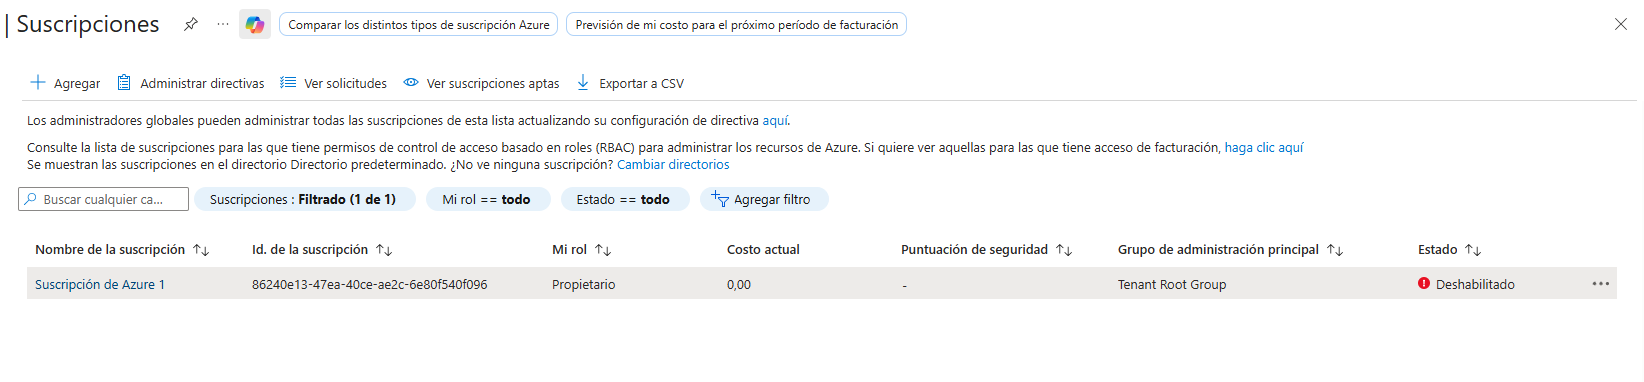Click Cambiar directorios link
This screenshot has height=382, width=1644.
point(673,165)
